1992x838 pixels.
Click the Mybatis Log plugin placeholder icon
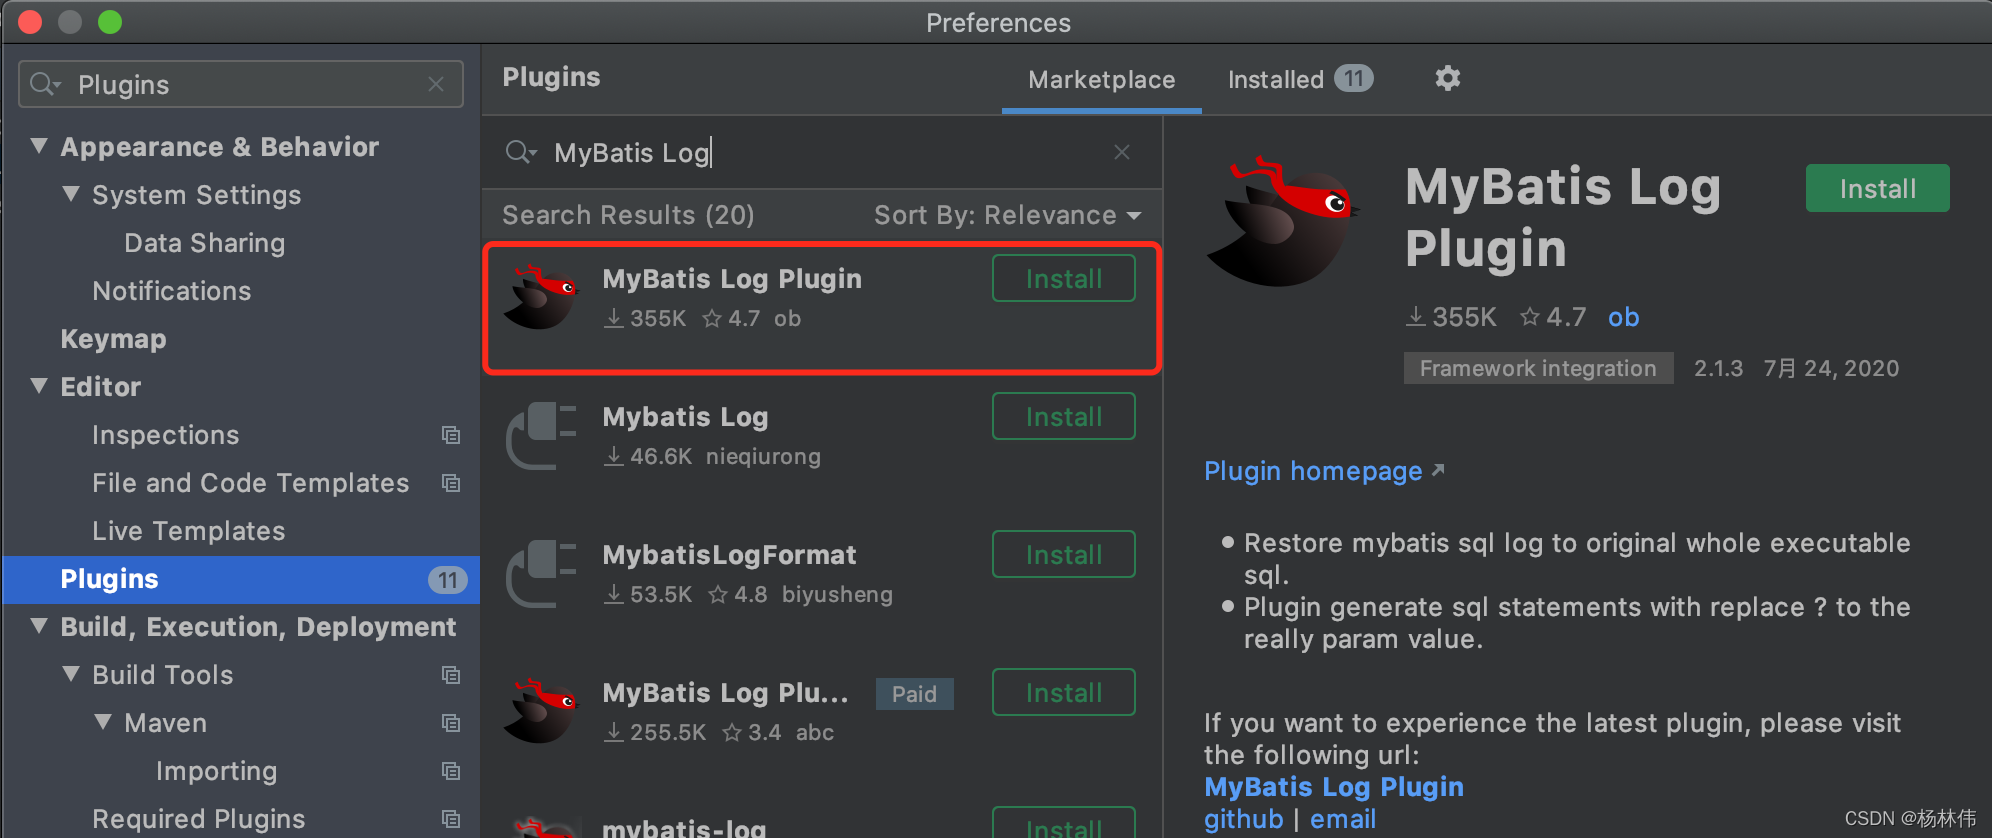point(540,436)
